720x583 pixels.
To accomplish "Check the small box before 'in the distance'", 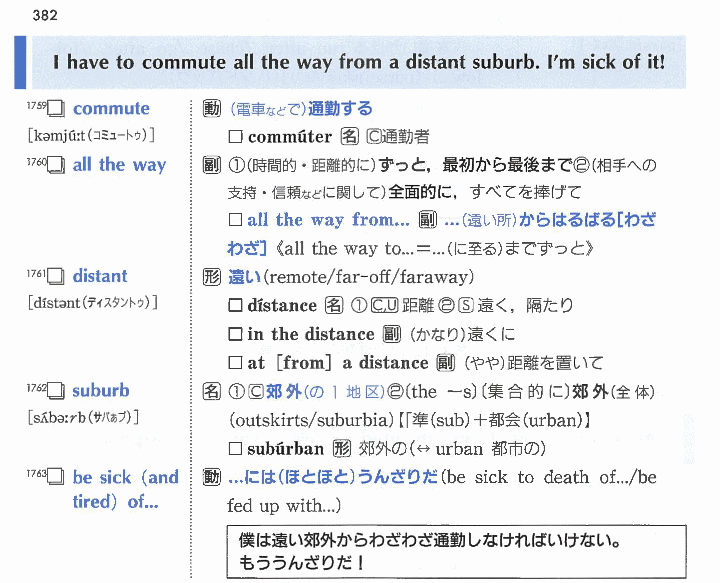I will [x=235, y=334].
